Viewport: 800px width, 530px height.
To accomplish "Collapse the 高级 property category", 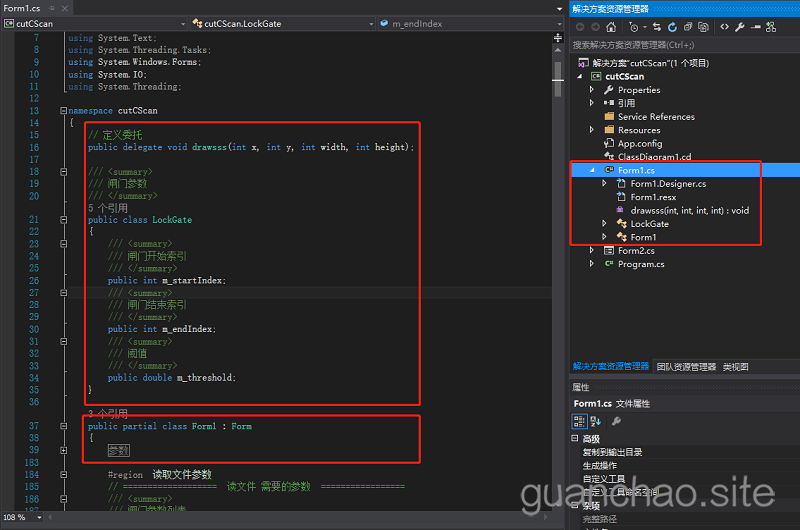I will click(x=575, y=438).
